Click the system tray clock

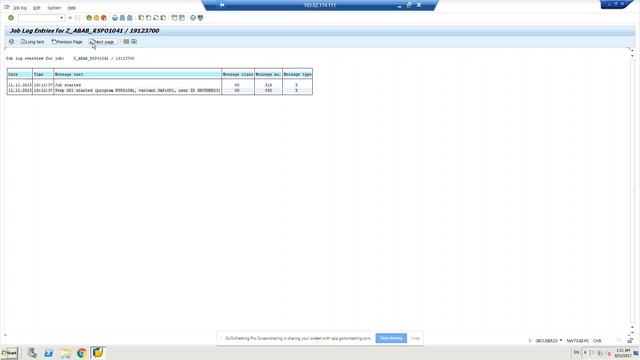[623, 353]
